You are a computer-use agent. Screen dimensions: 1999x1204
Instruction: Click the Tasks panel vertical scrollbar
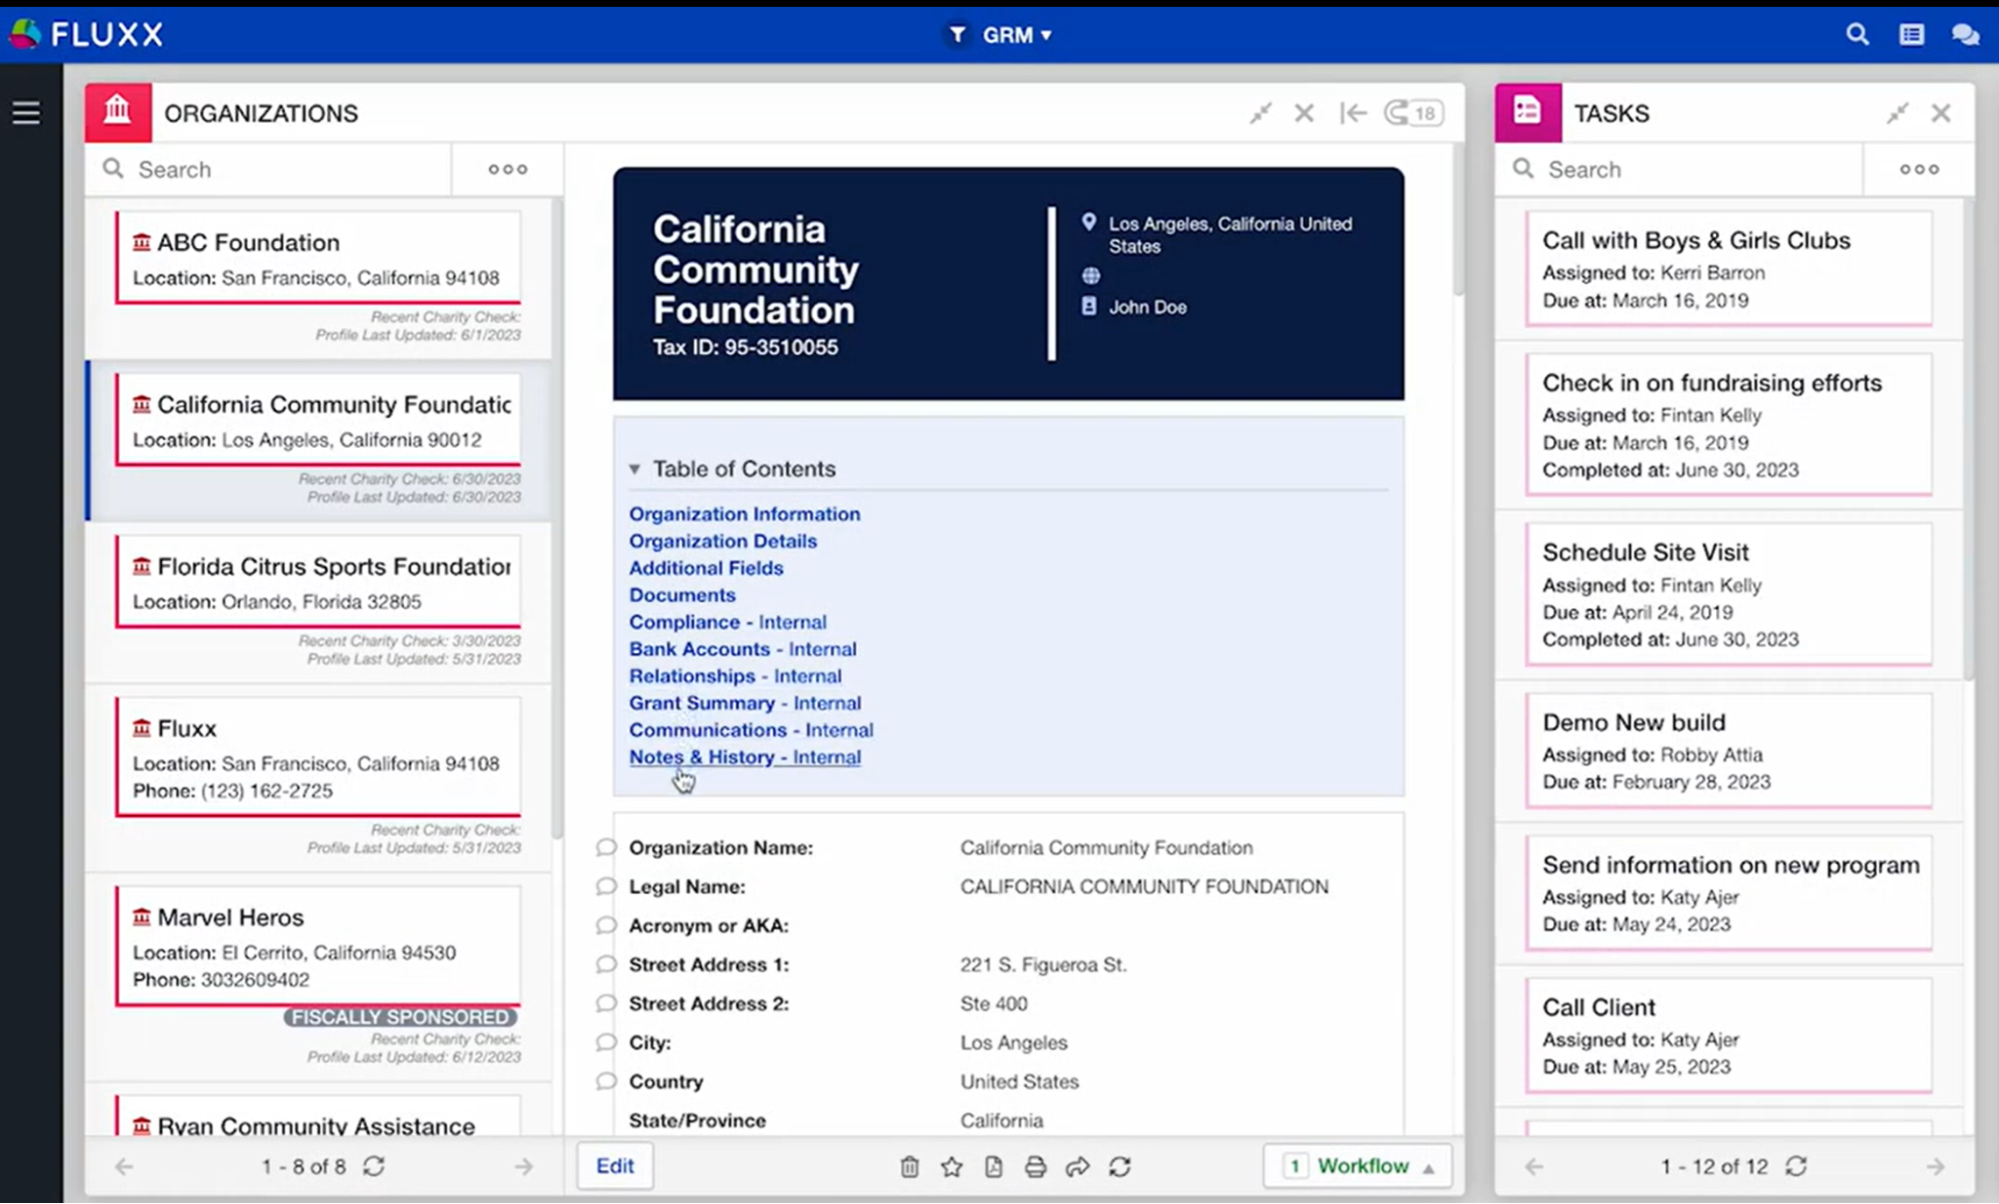(x=1968, y=440)
